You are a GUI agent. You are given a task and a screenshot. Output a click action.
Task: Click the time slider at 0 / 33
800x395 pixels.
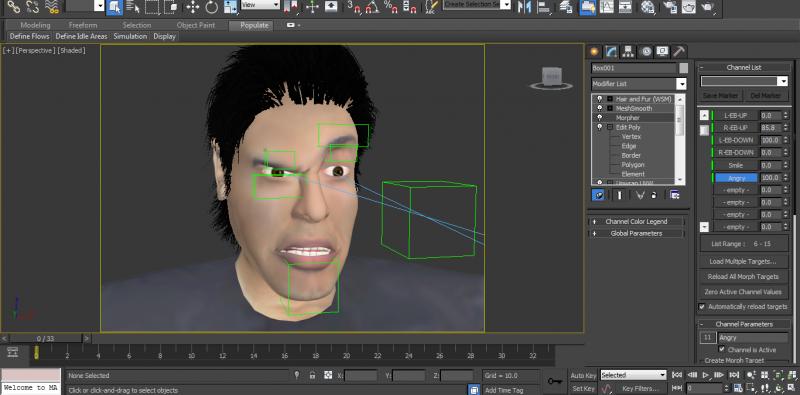45,338
